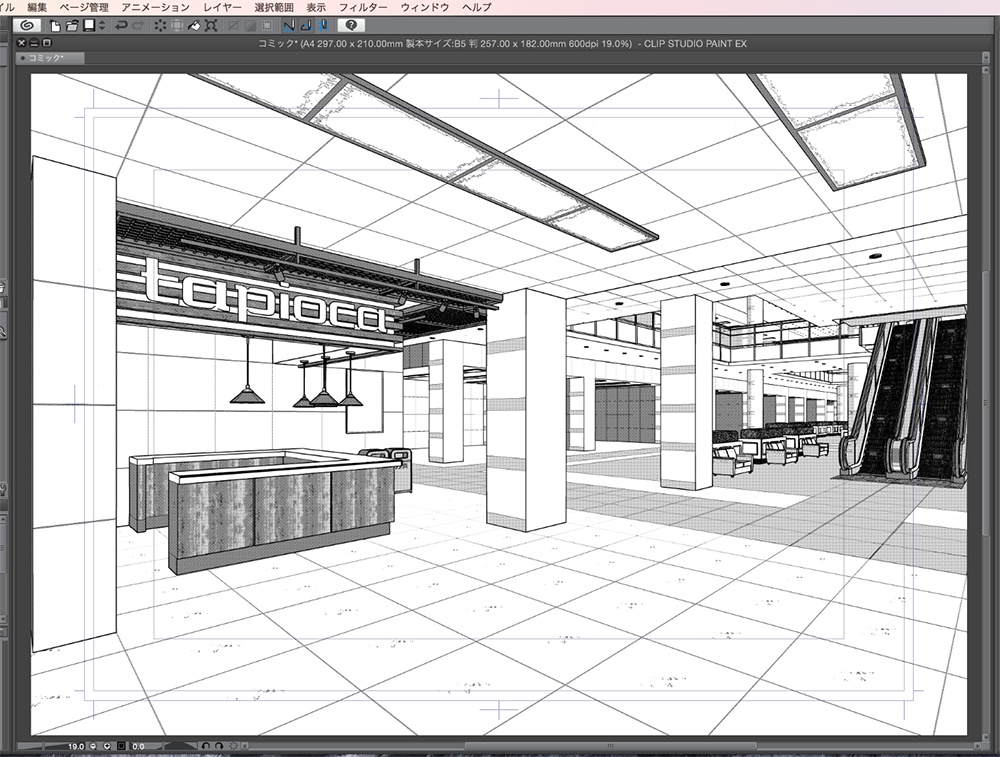
Task: Open the 選択範囲 menu
Action: [x=274, y=8]
